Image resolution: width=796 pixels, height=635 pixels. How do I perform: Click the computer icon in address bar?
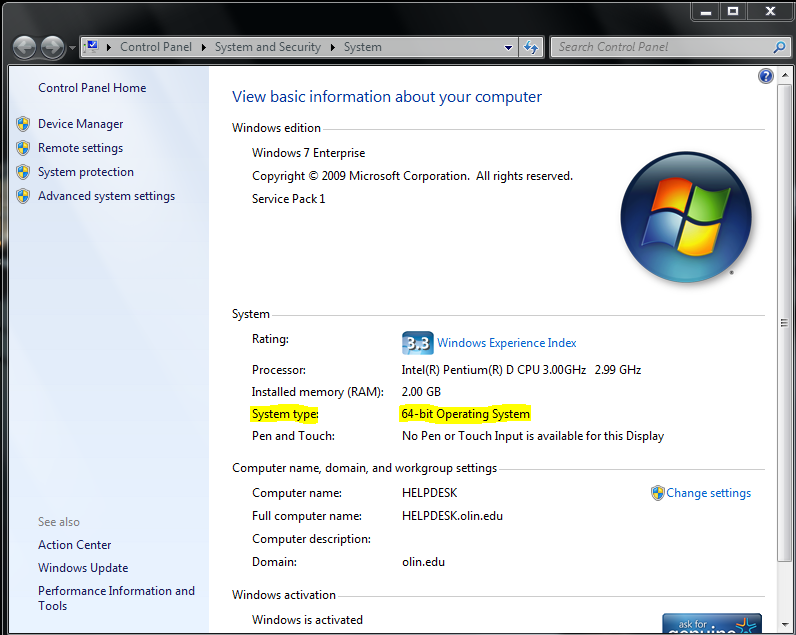(x=91, y=47)
